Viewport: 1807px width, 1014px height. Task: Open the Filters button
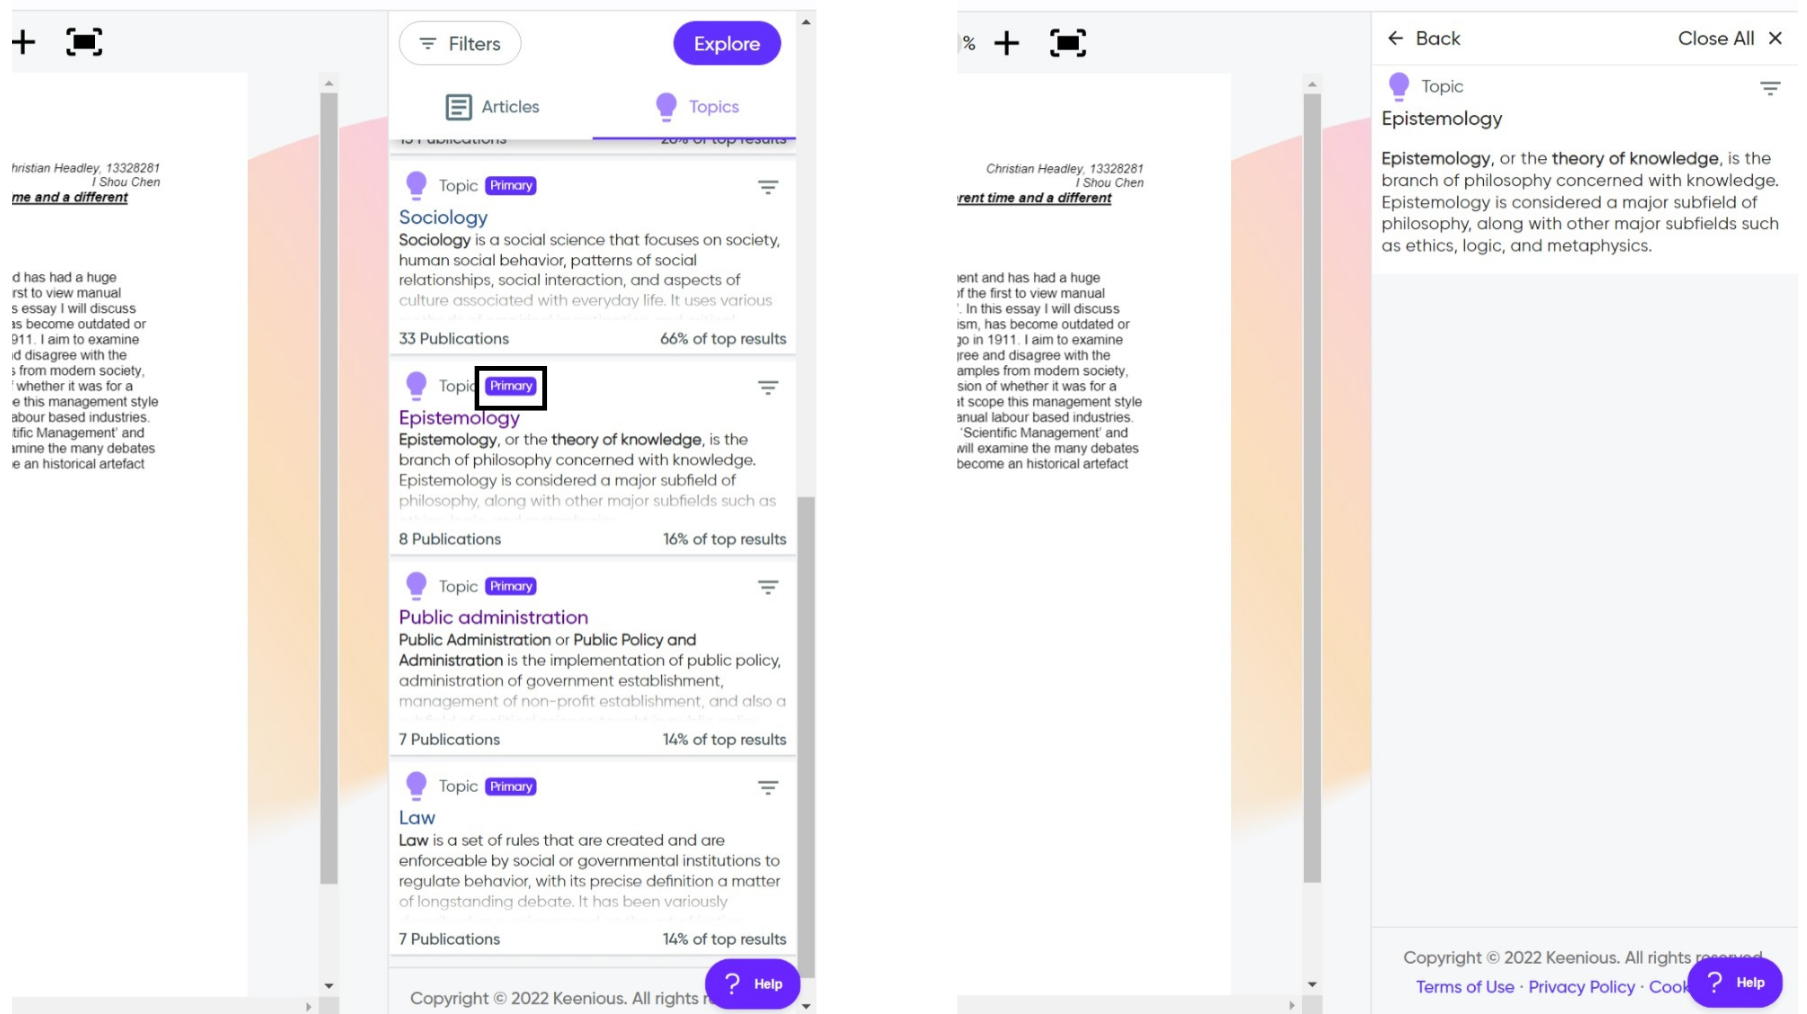coord(460,43)
